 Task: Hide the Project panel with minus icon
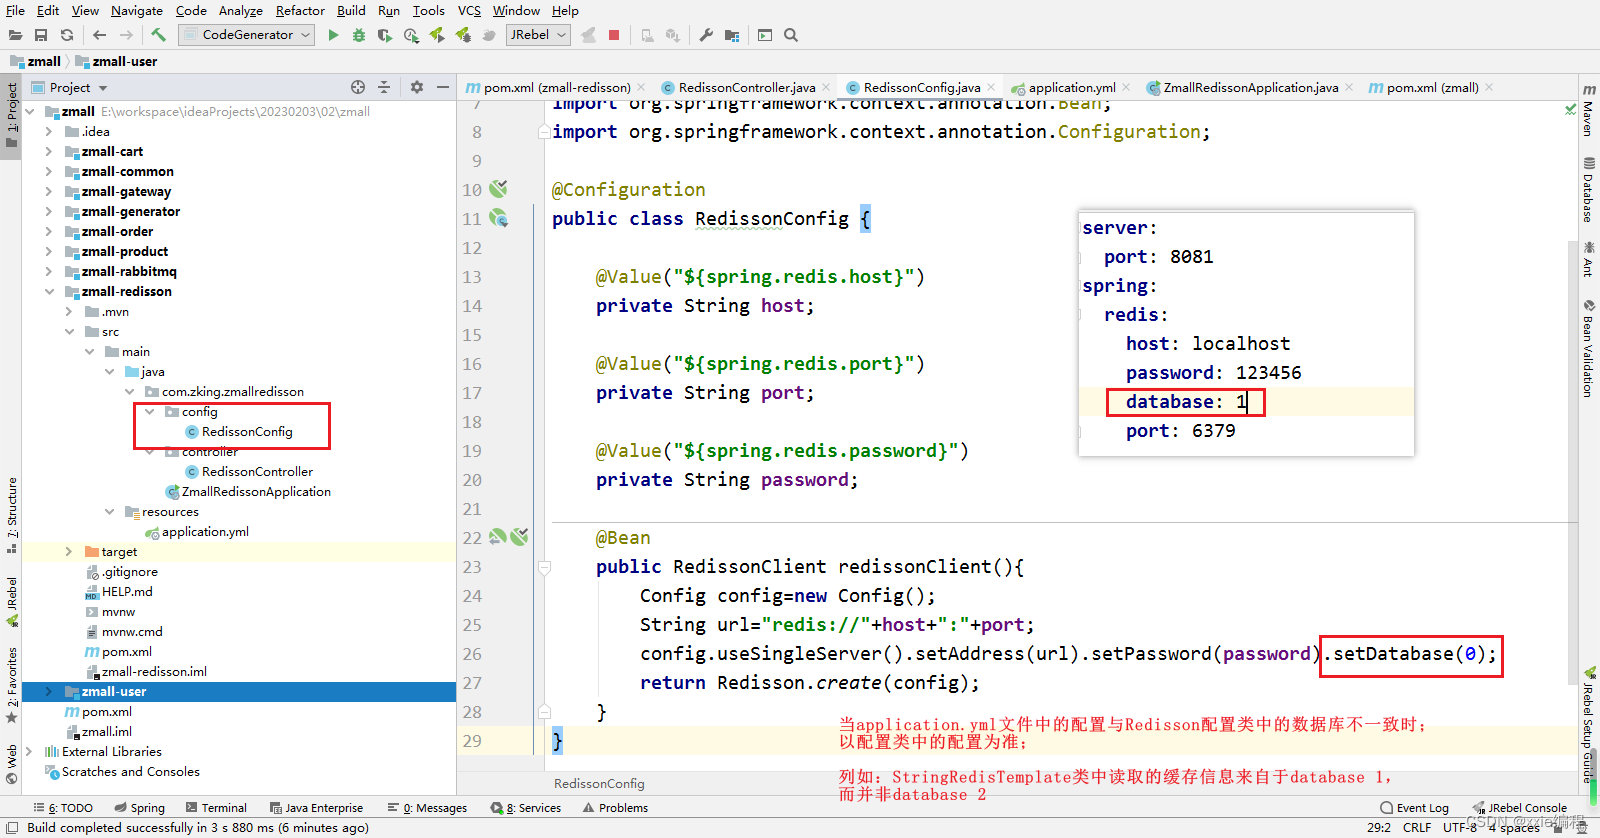coord(443,87)
